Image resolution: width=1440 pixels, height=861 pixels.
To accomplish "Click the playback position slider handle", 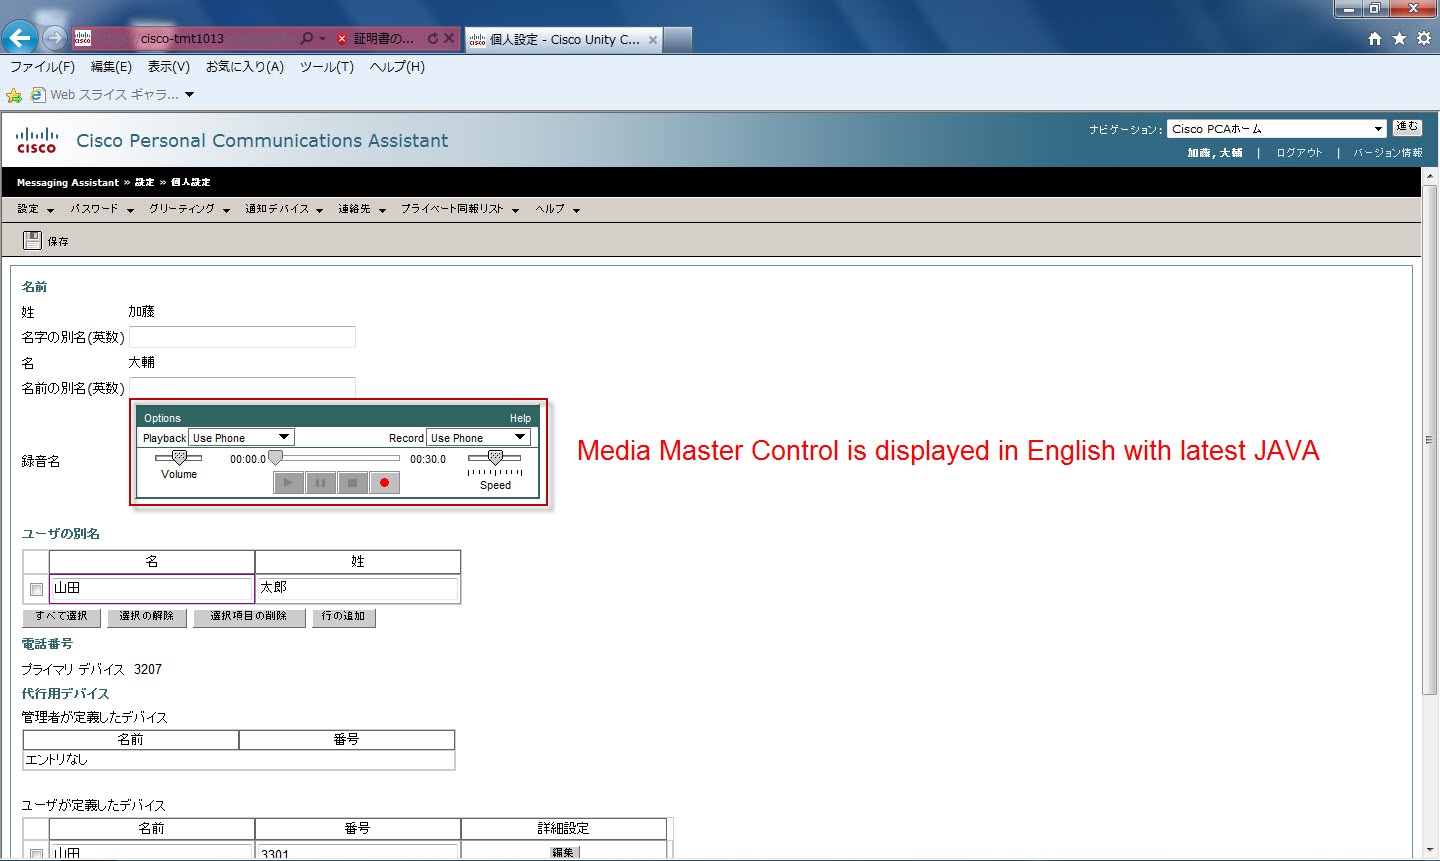I will 275,458.
